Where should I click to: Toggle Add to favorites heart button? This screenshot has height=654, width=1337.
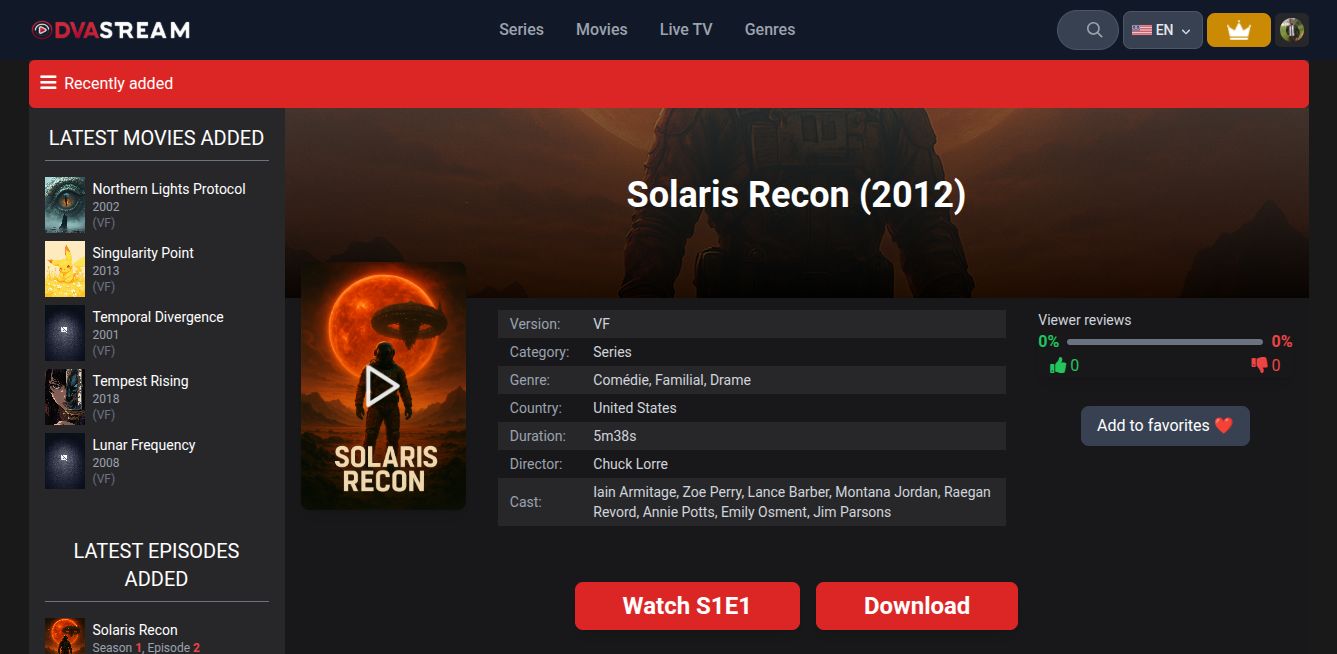[x=1165, y=426]
